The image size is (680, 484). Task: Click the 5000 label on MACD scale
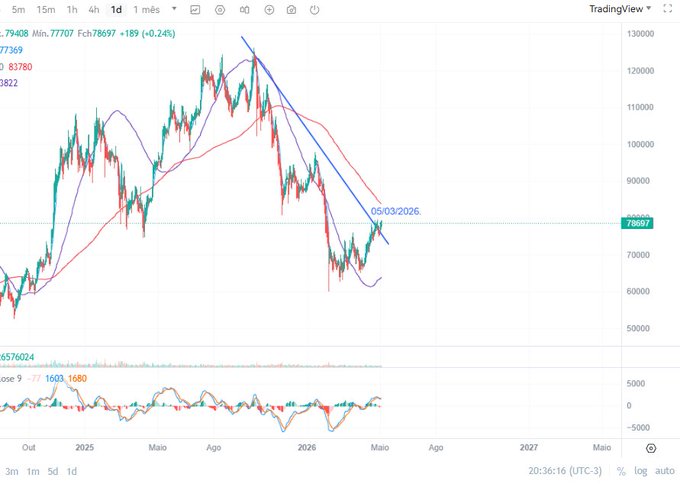636,383
